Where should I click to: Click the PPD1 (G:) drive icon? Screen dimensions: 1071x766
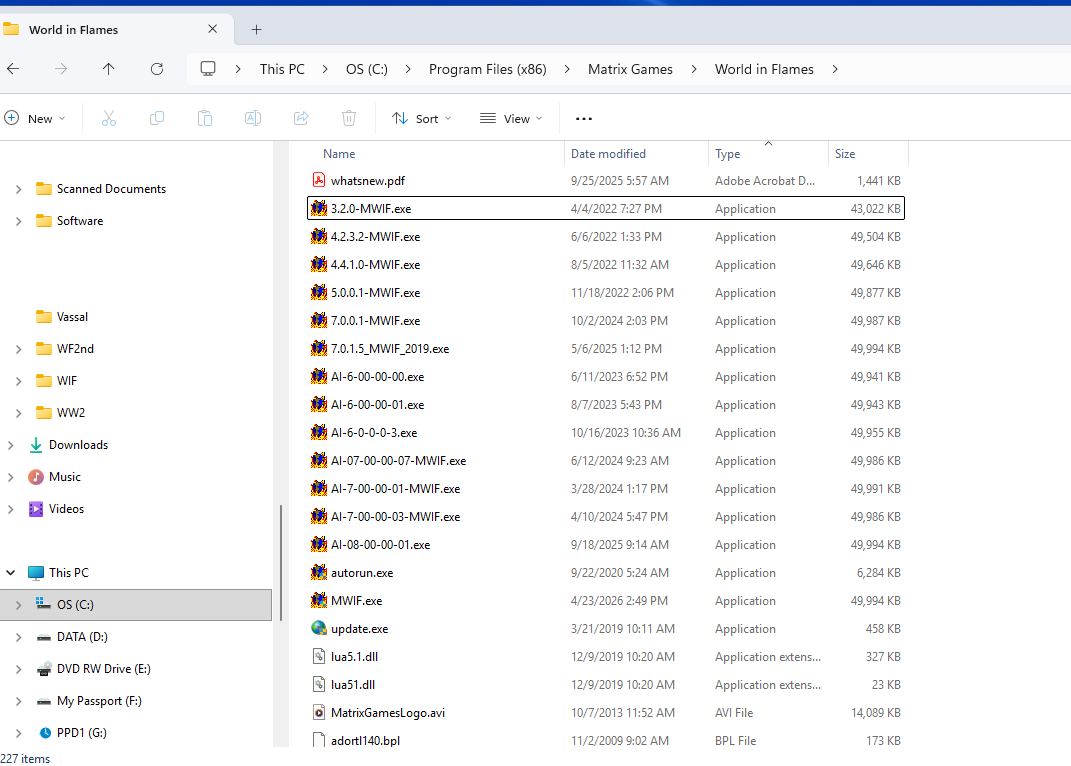point(45,733)
